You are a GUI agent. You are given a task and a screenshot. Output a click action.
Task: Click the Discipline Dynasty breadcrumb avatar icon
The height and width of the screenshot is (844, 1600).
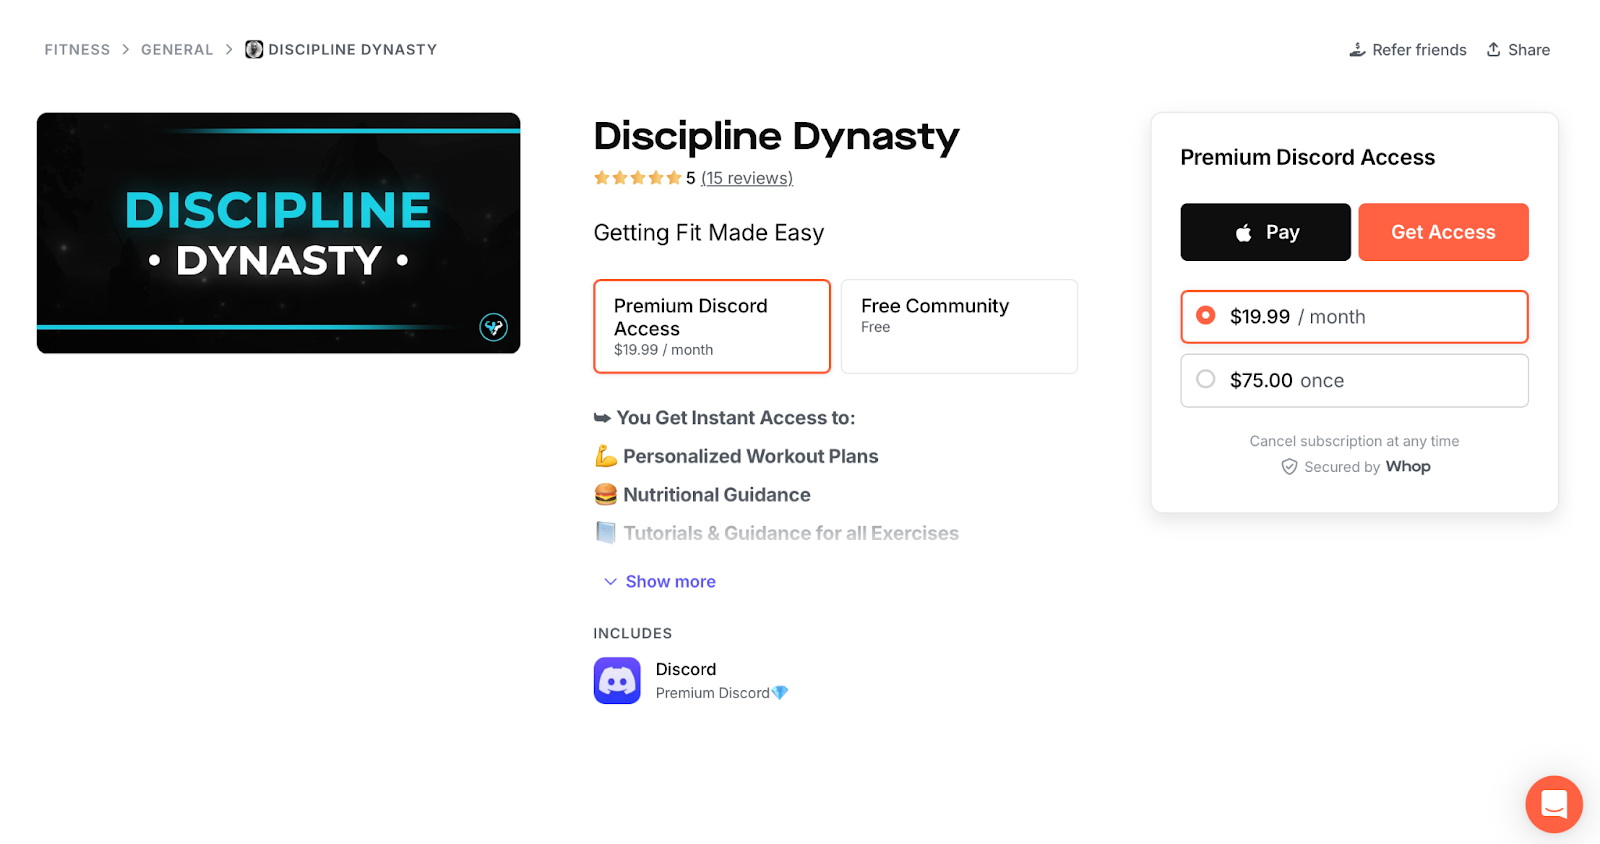click(254, 49)
